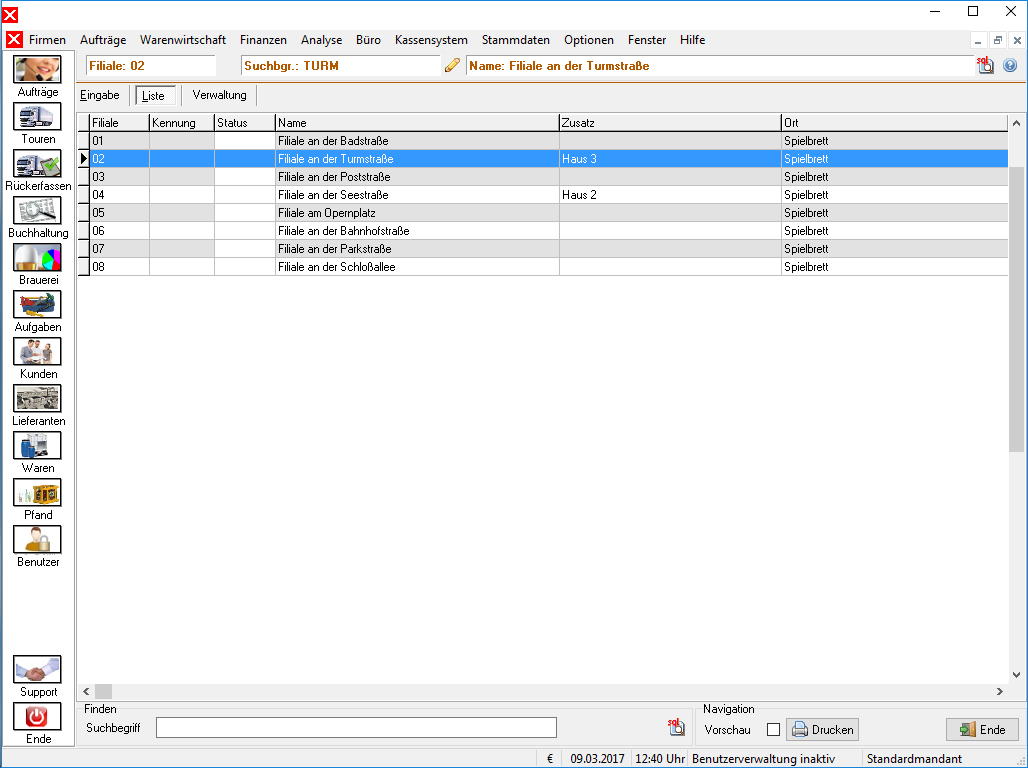Switch to the Eingabe tab
The height and width of the screenshot is (768, 1028).
point(100,95)
